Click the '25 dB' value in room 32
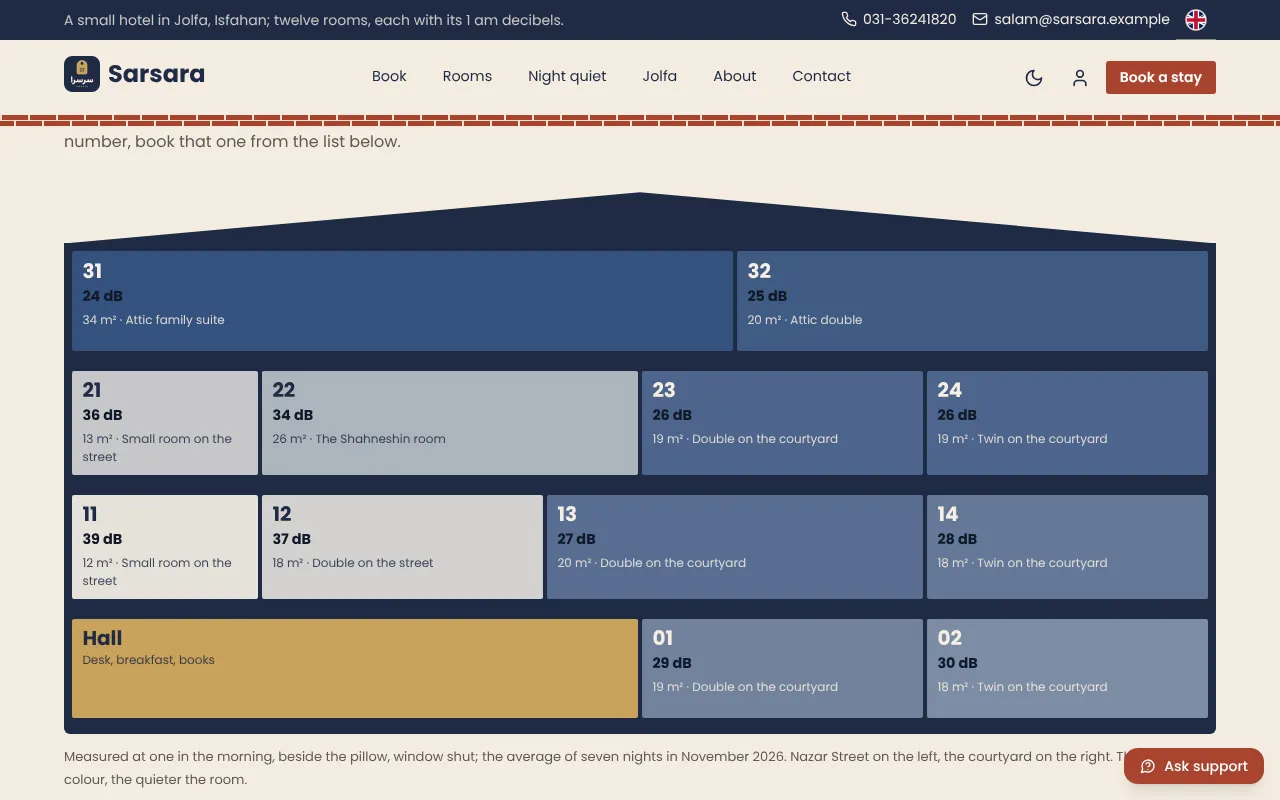The image size is (1280, 800). (x=767, y=296)
